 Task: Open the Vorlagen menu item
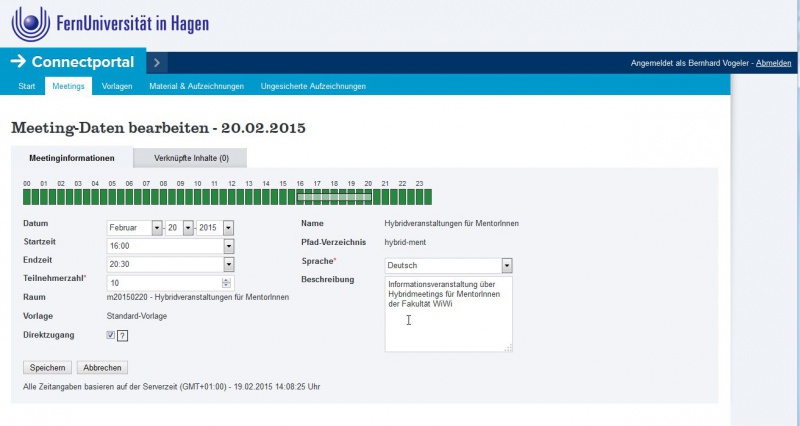117,86
